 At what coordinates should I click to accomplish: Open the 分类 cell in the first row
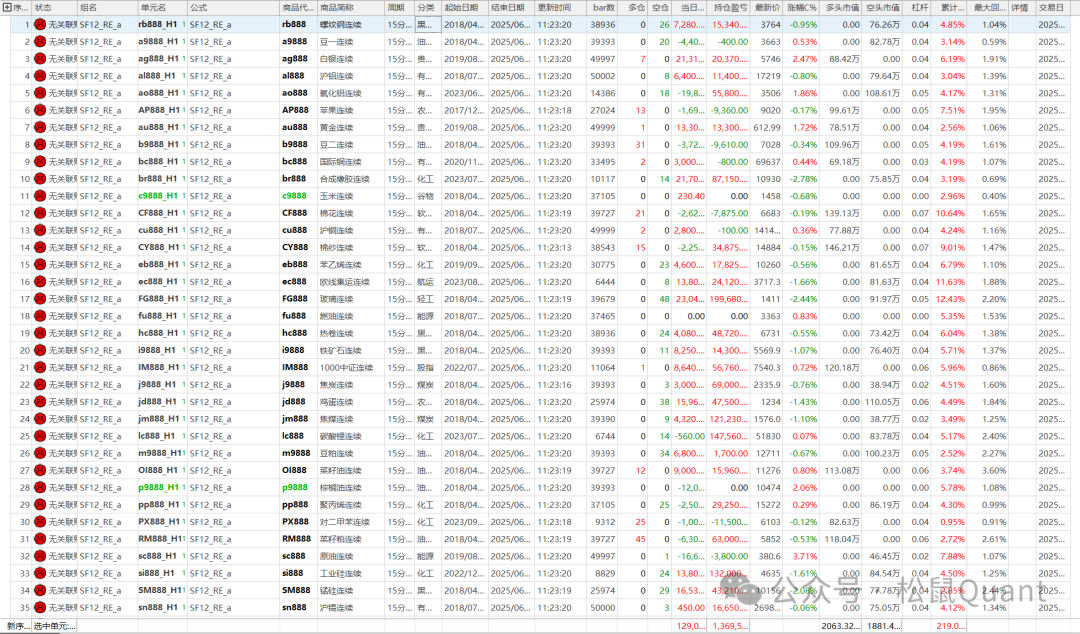[x=426, y=24]
